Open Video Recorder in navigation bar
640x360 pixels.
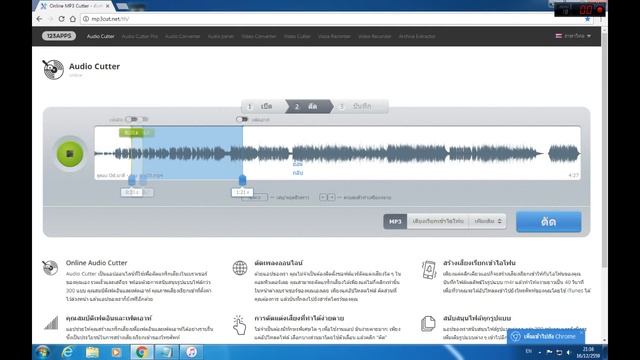(x=375, y=36)
